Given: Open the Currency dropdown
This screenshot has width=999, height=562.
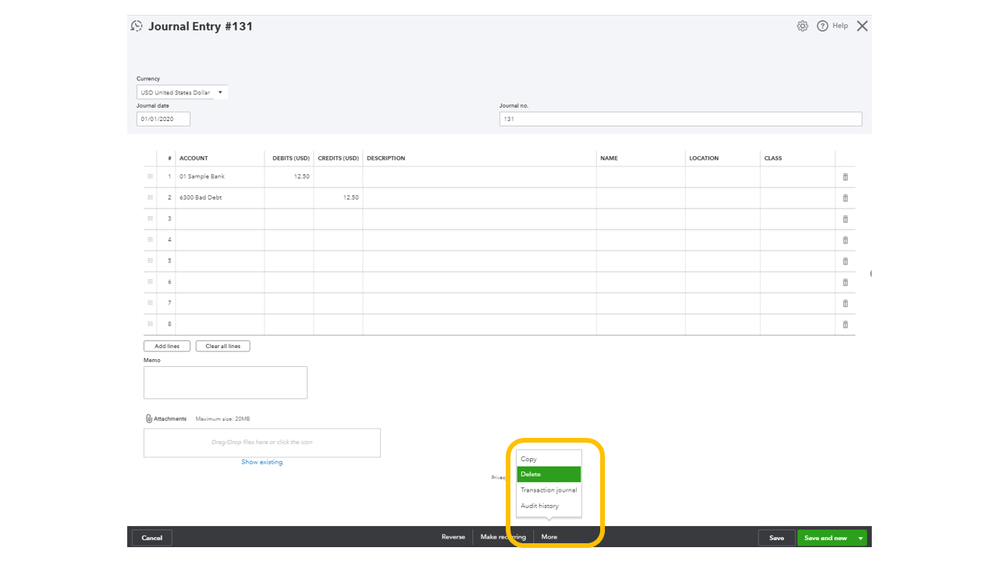Looking at the screenshot, I should coord(182,93).
